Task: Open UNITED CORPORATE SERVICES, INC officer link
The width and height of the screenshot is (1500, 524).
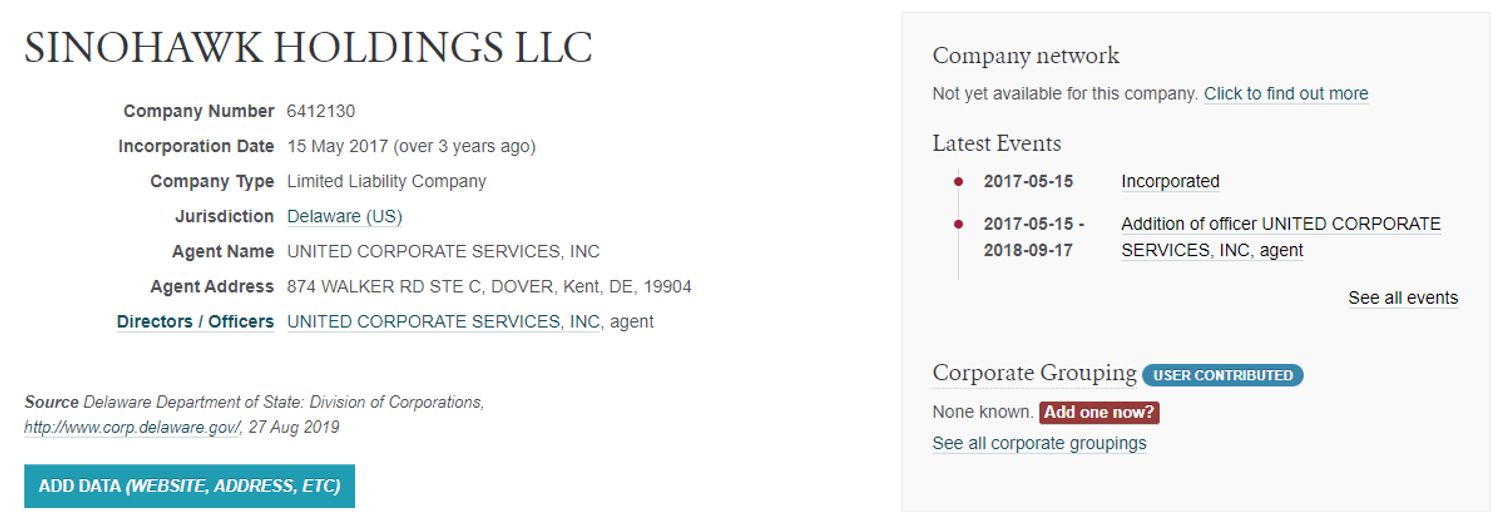Action: pyautogui.click(x=443, y=322)
